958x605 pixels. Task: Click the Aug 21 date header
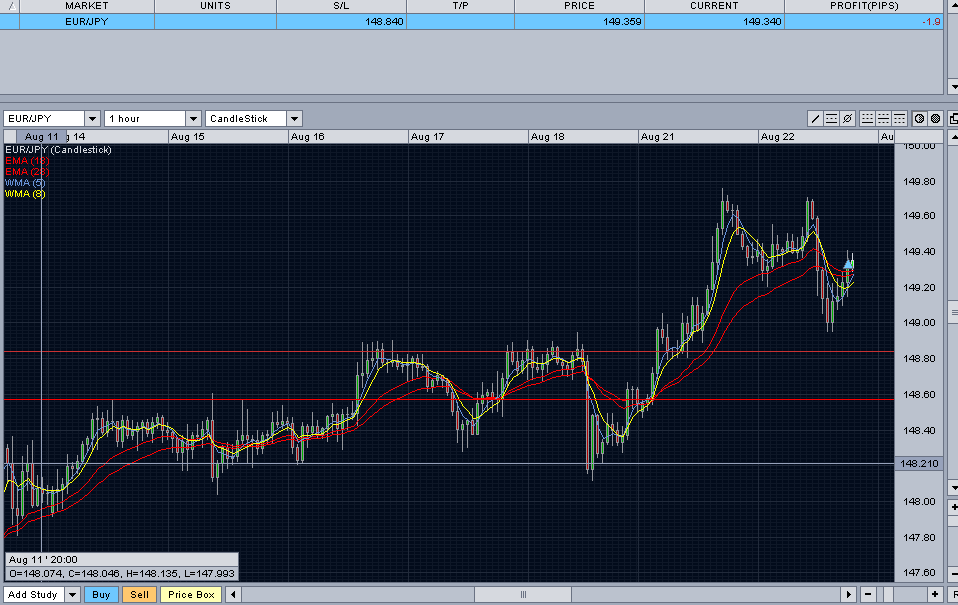(x=657, y=137)
